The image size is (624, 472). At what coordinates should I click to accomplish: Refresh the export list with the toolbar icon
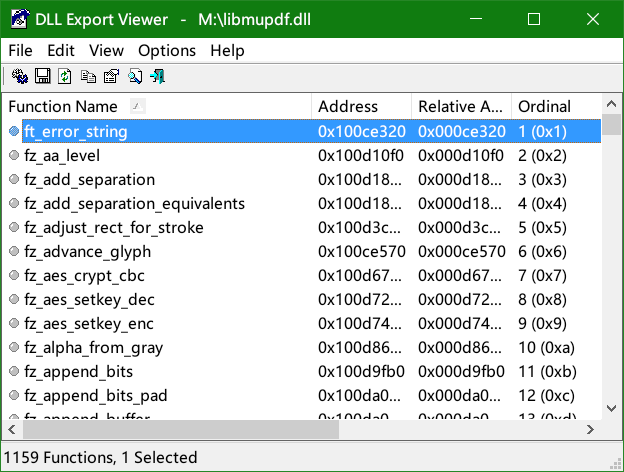[x=65, y=76]
